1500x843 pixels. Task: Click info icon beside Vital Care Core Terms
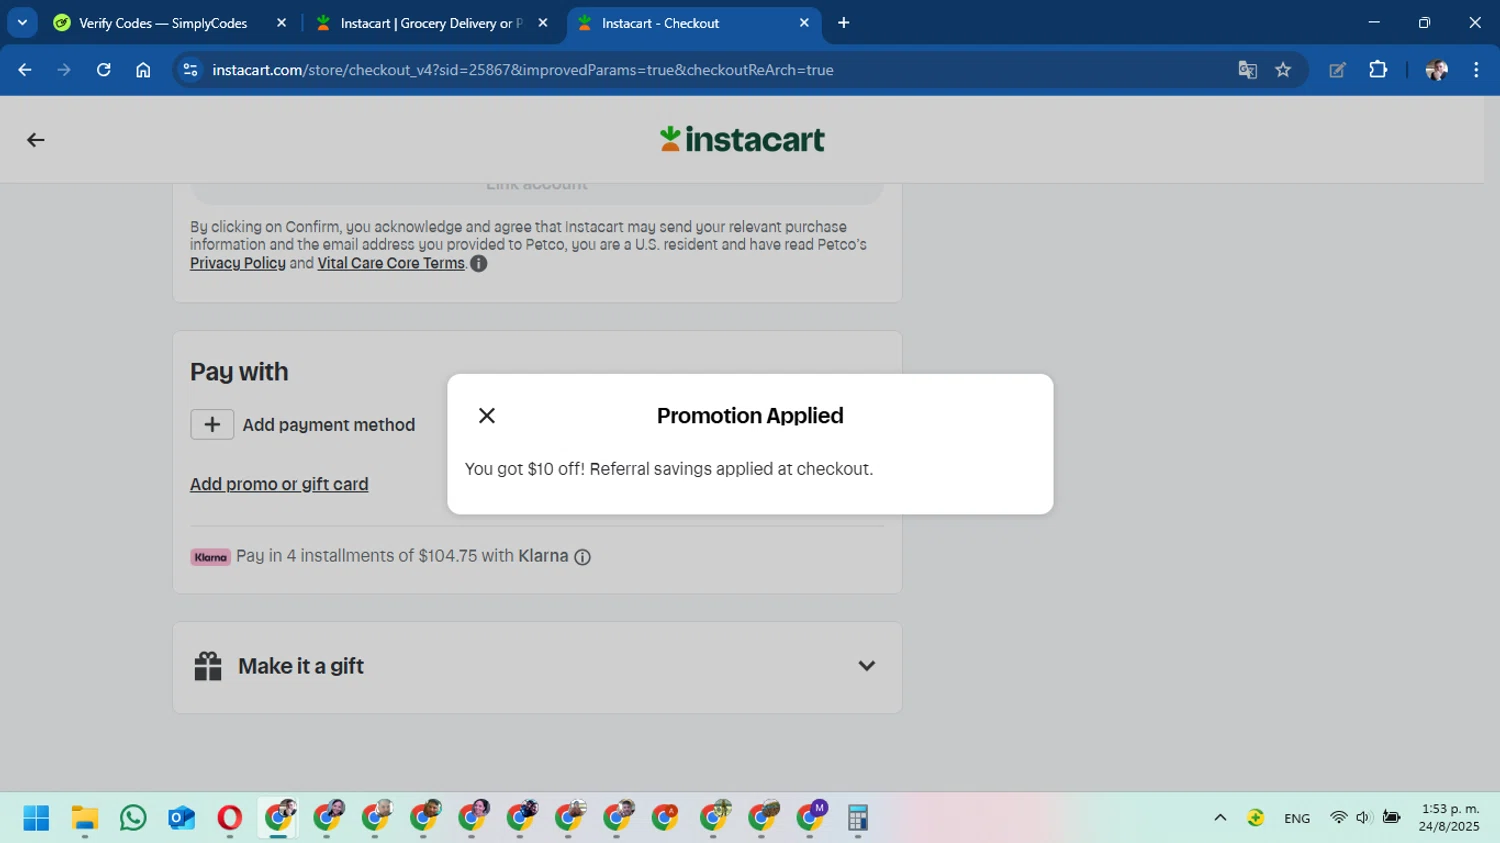[479, 264]
